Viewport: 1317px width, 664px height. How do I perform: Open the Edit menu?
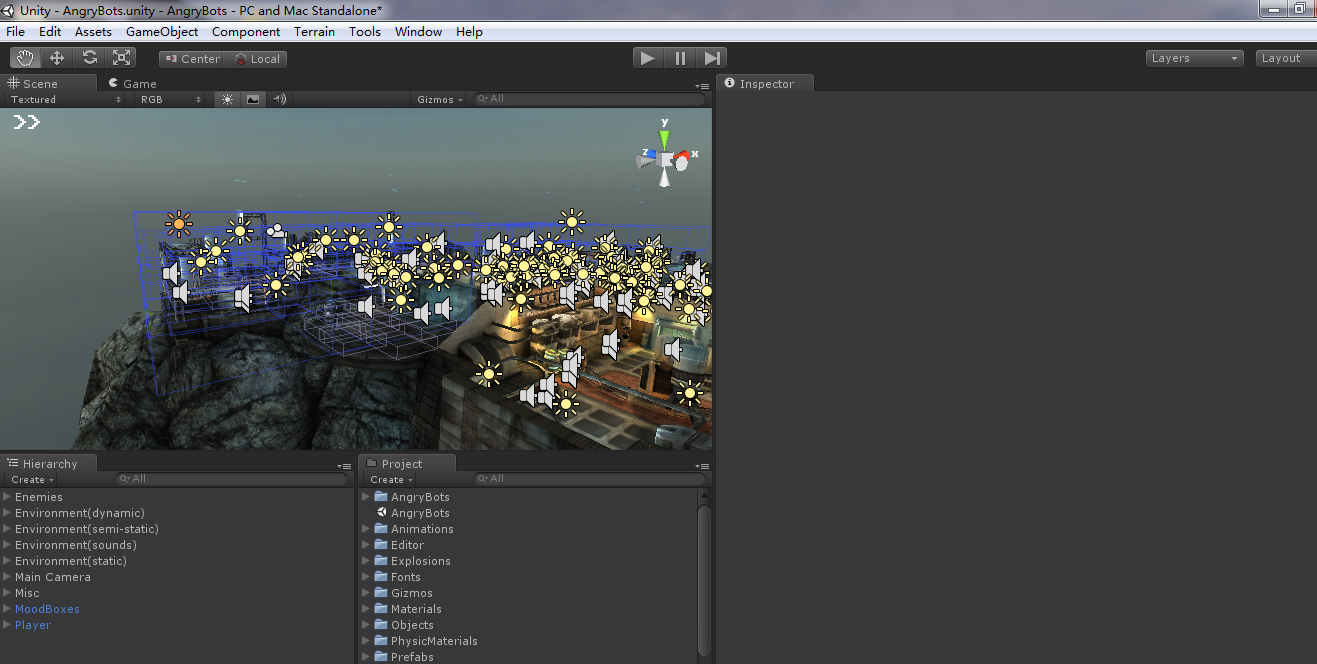(50, 32)
